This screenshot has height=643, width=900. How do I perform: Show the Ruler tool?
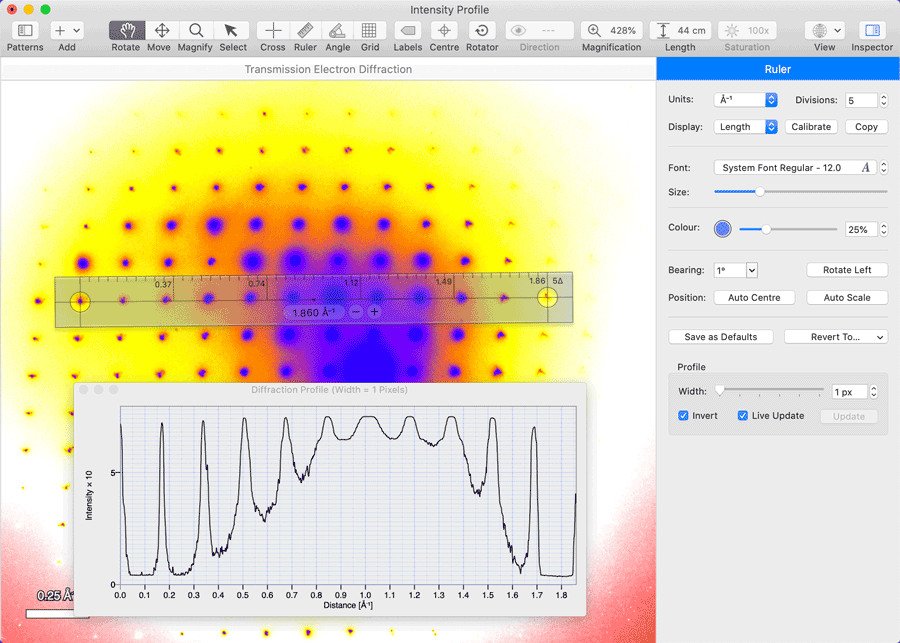tap(305, 31)
